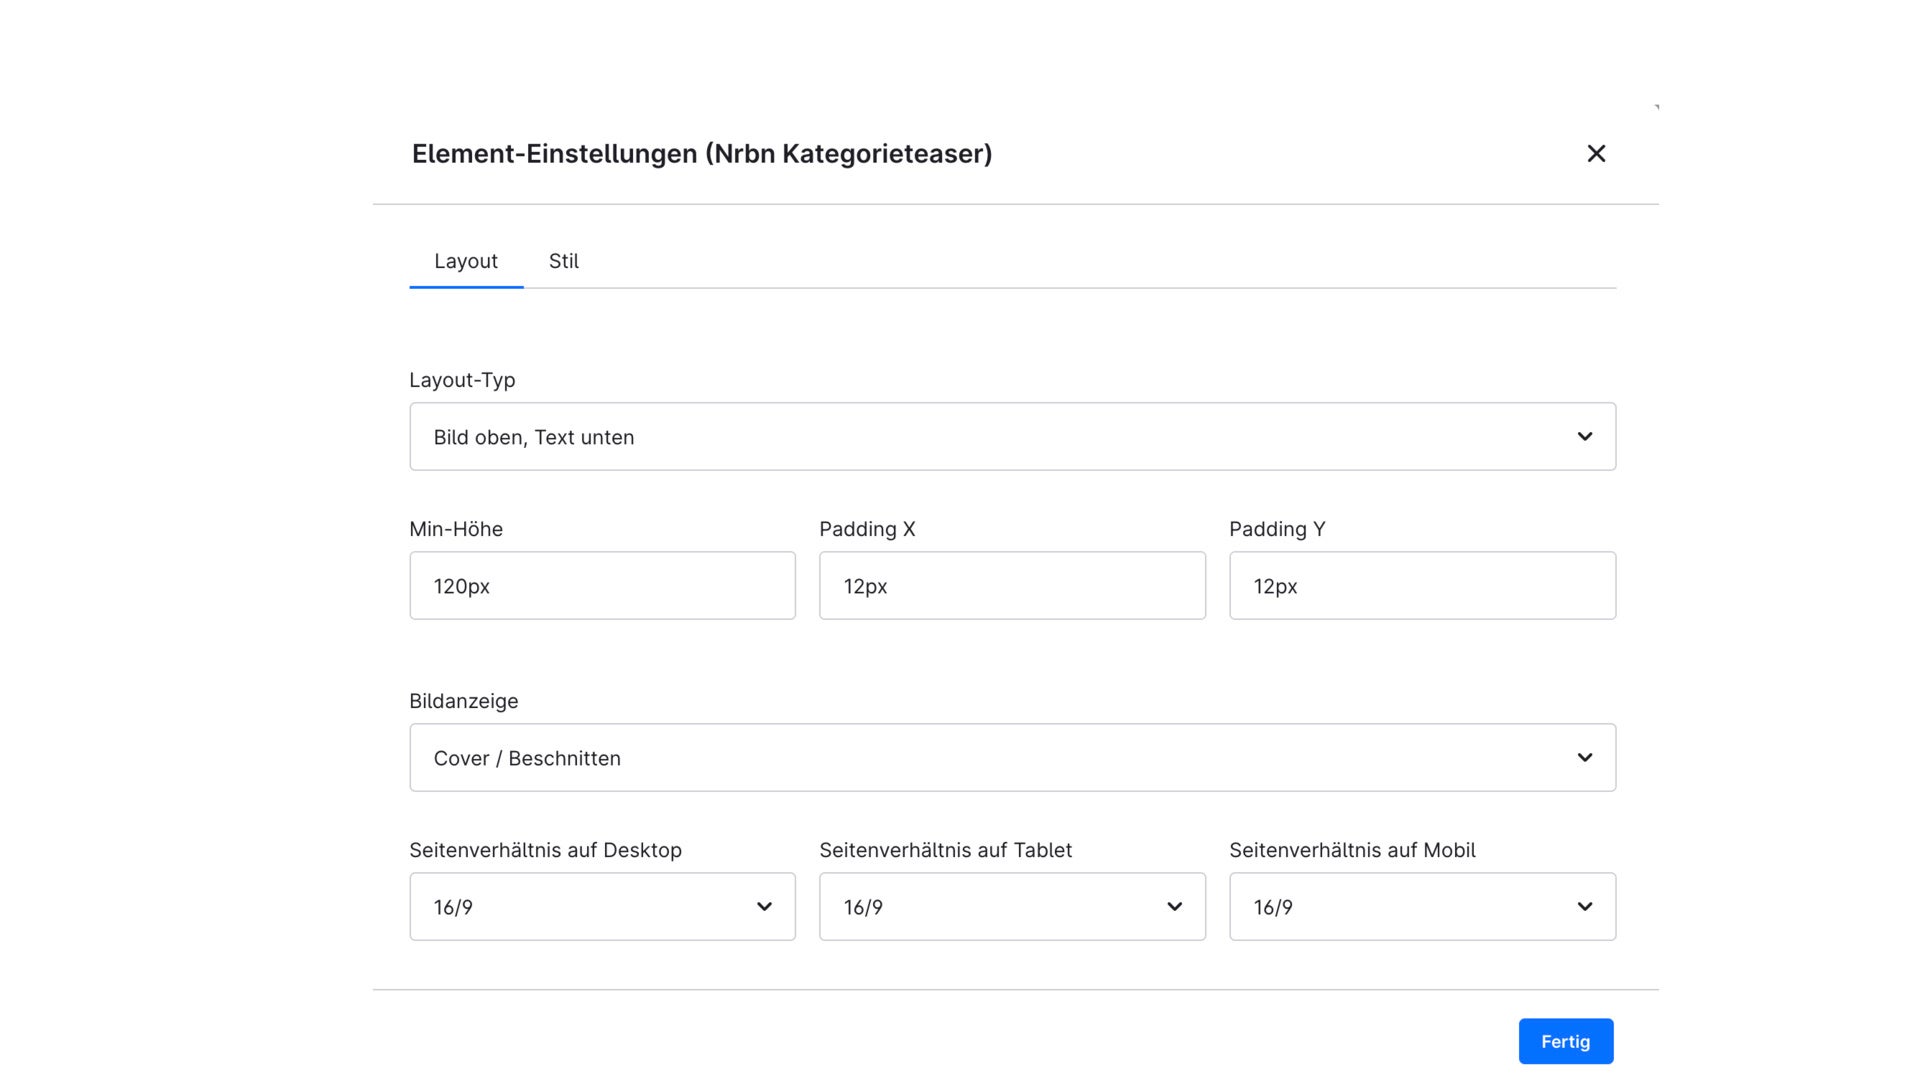Click the Mobil aspect ratio chevron arrow

click(1585, 907)
